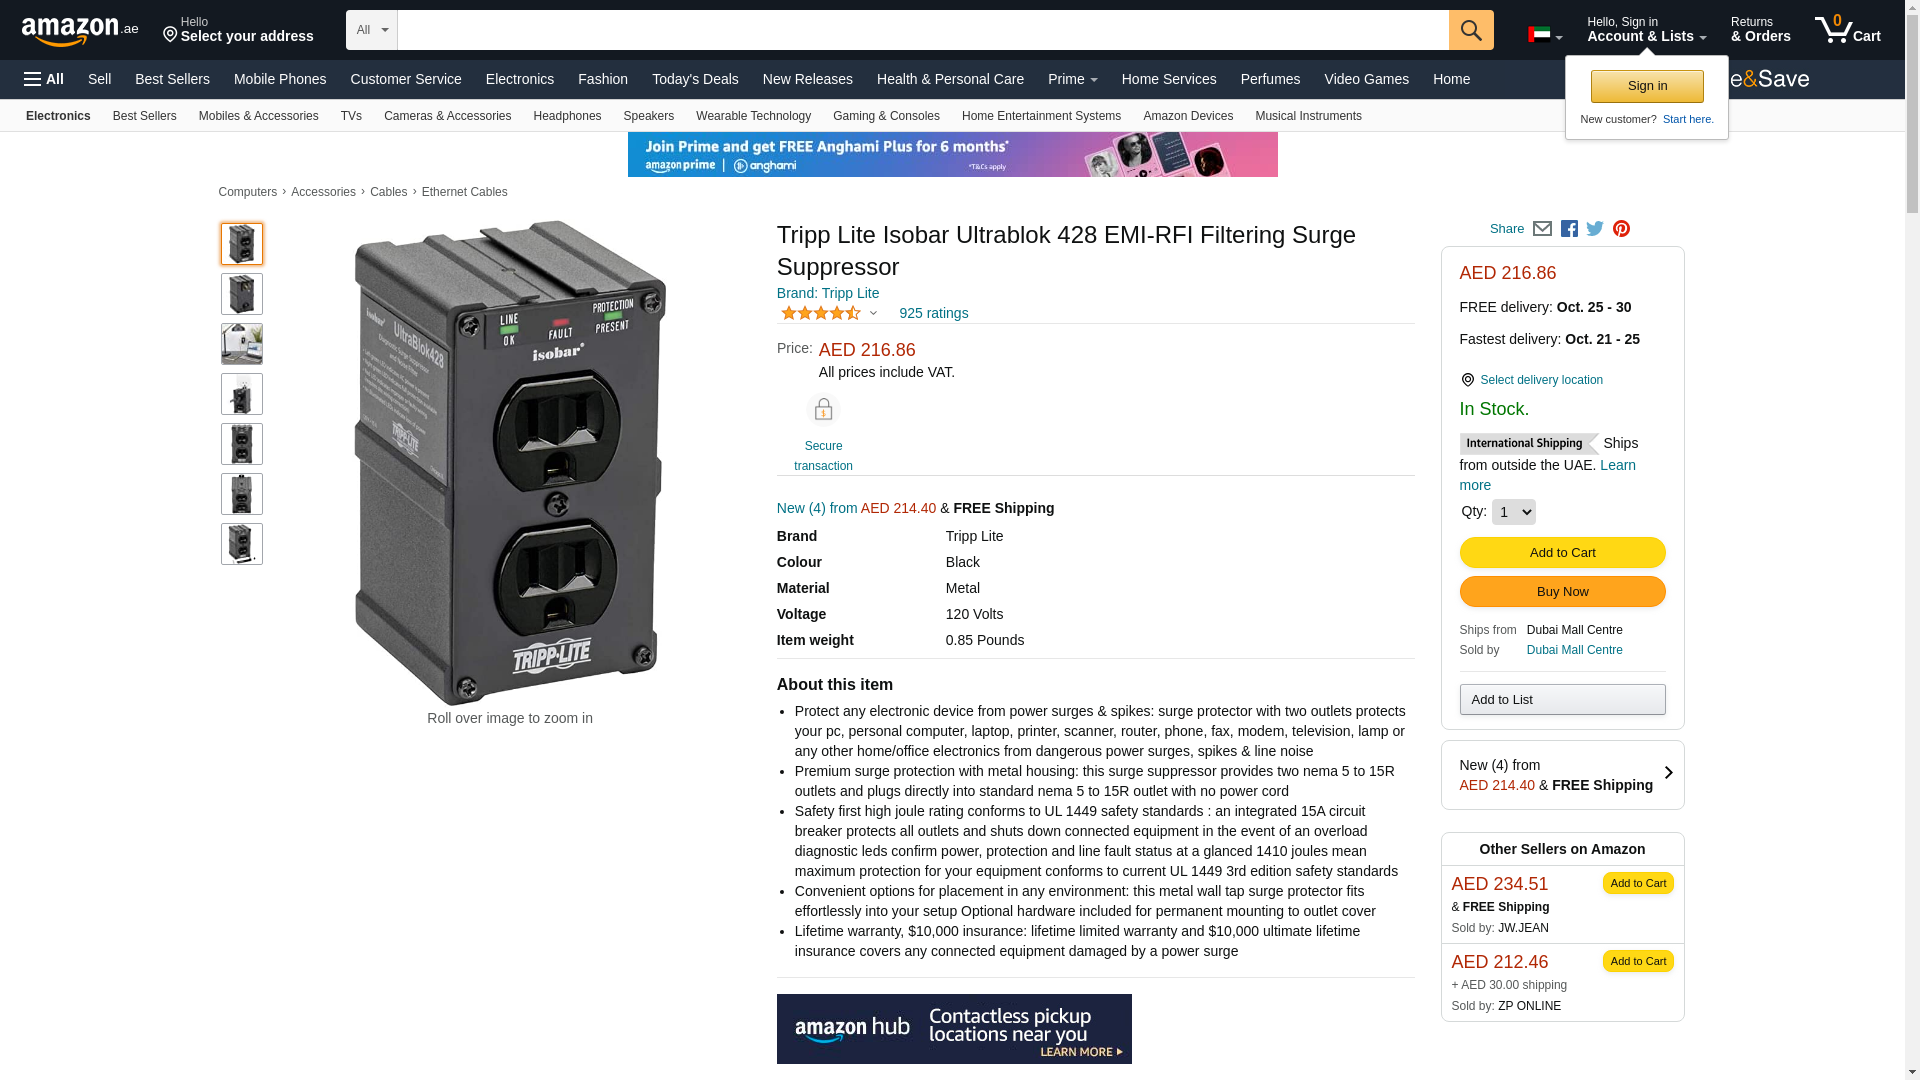Click into the search text field

(922, 30)
